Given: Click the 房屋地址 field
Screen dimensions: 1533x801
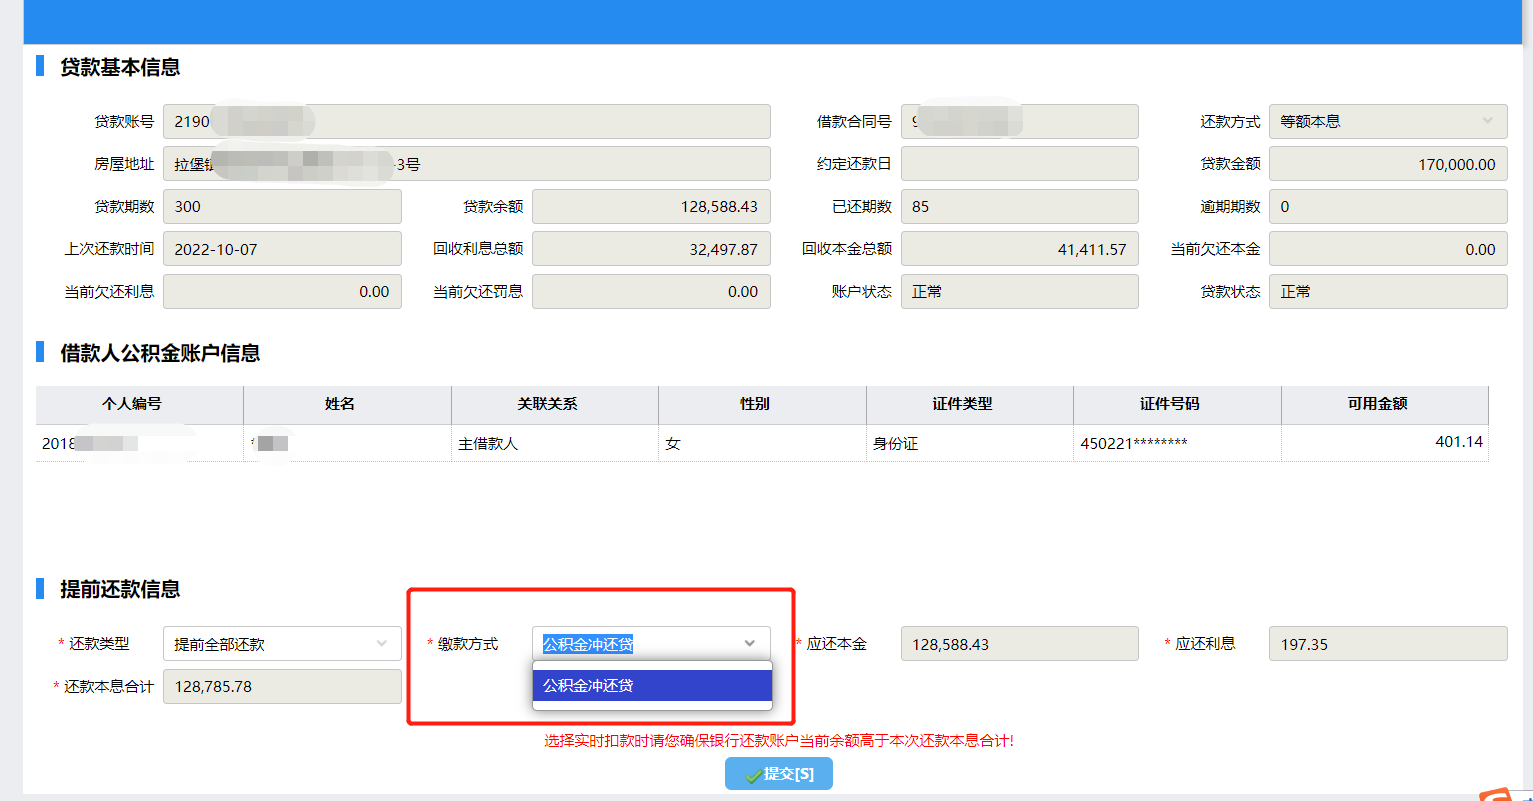Looking at the screenshot, I should [466, 164].
